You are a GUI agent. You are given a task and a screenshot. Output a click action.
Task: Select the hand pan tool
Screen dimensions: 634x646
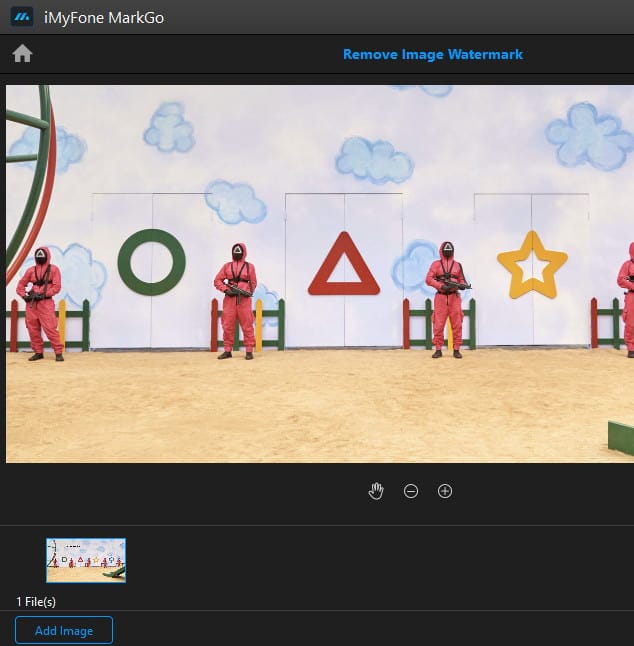click(x=376, y=491)
